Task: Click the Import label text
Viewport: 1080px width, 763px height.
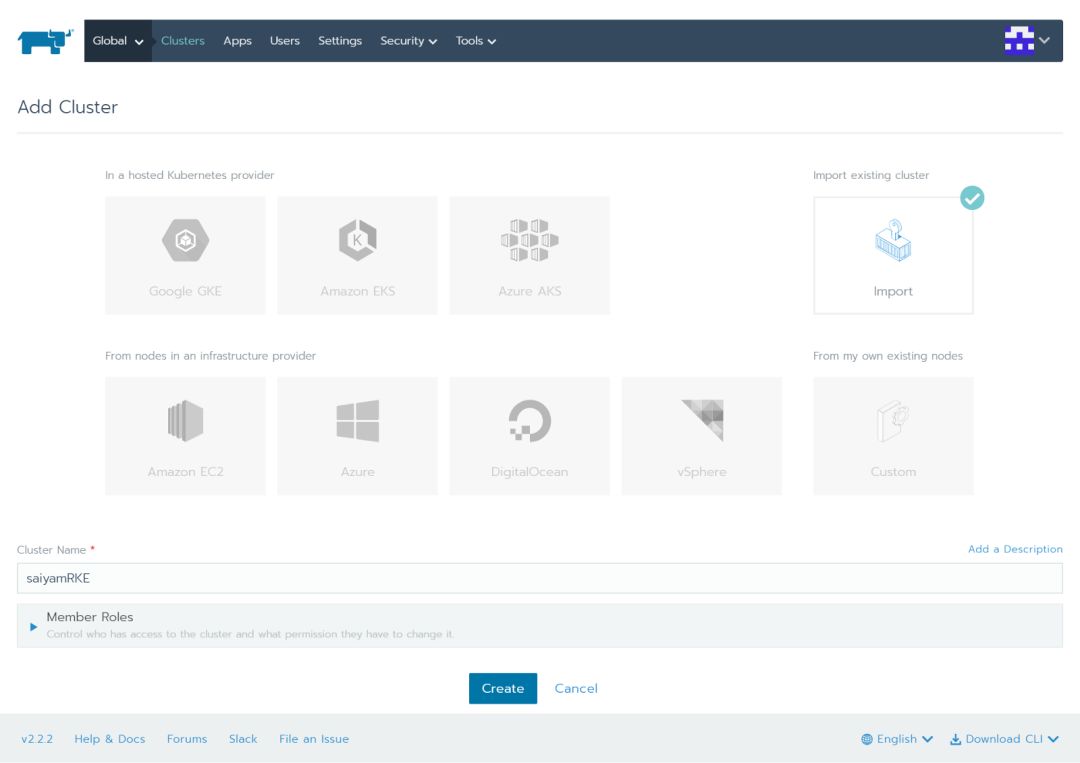Action: (893, 291)
